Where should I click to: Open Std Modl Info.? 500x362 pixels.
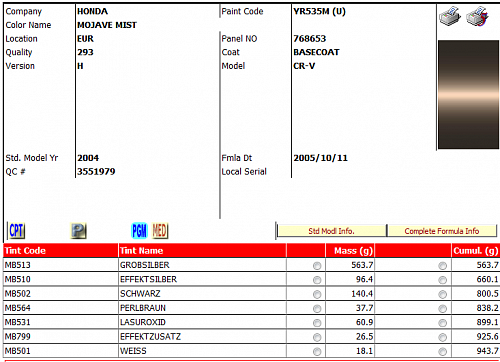pyautogui.click(x=331, y=231)
